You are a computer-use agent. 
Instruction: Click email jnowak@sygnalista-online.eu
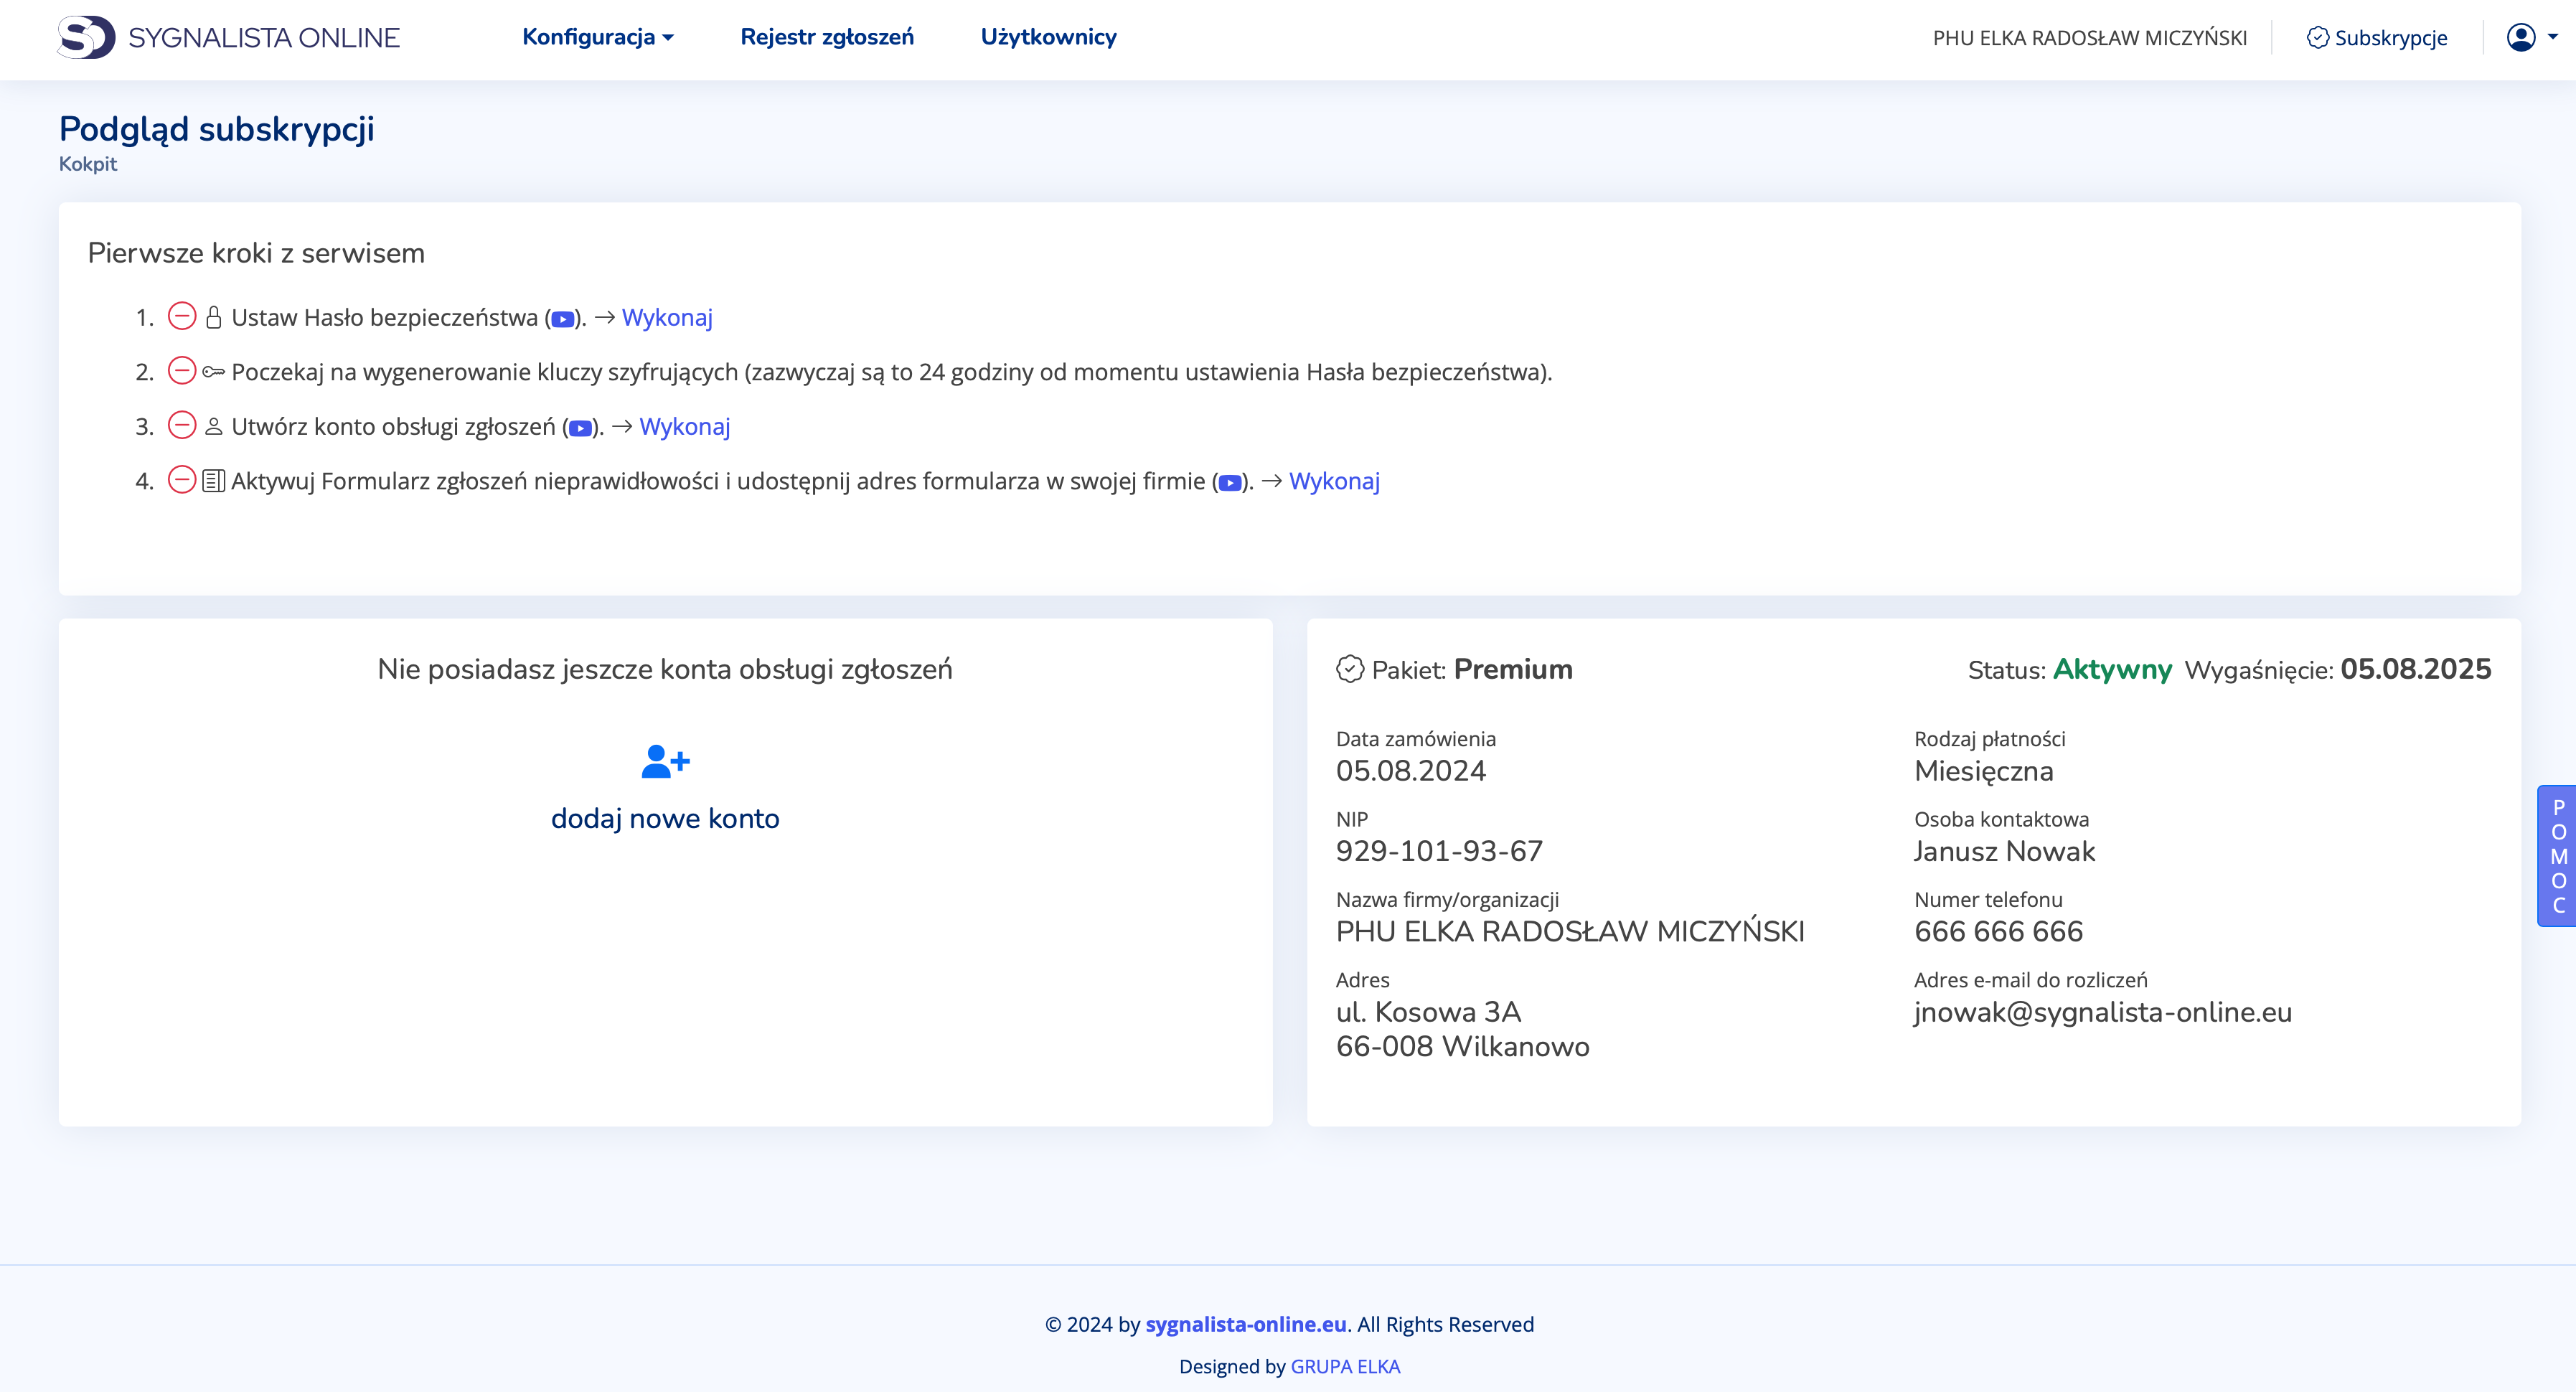(2103, 1012)
